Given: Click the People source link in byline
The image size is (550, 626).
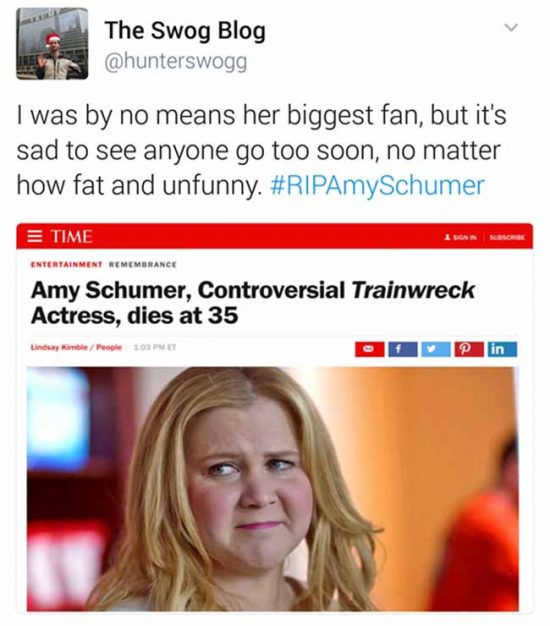Looking at the screenshot, I should [x=109, y=347].
